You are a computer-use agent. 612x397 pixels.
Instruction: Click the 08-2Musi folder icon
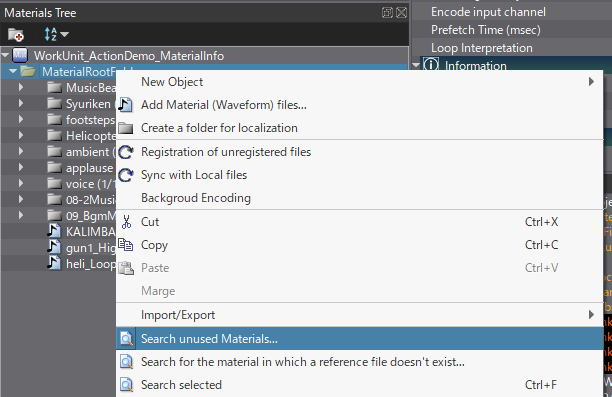tap(54, 199)
